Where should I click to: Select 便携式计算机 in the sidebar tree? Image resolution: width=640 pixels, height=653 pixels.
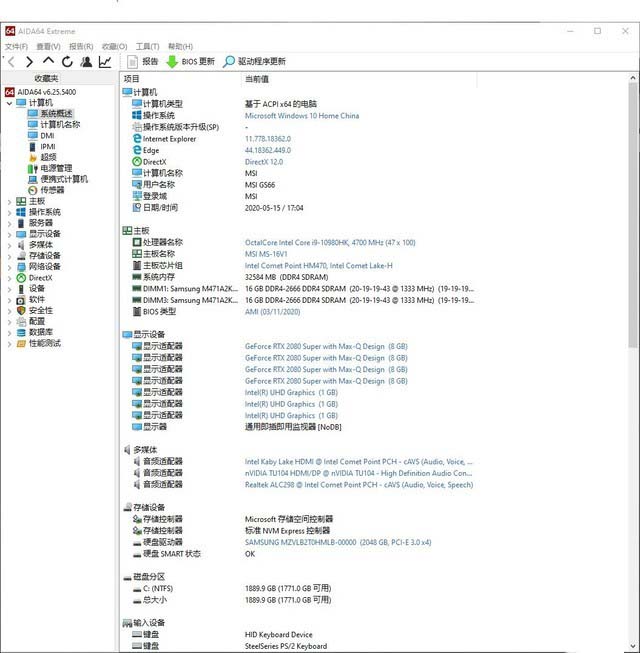point(64,179)
